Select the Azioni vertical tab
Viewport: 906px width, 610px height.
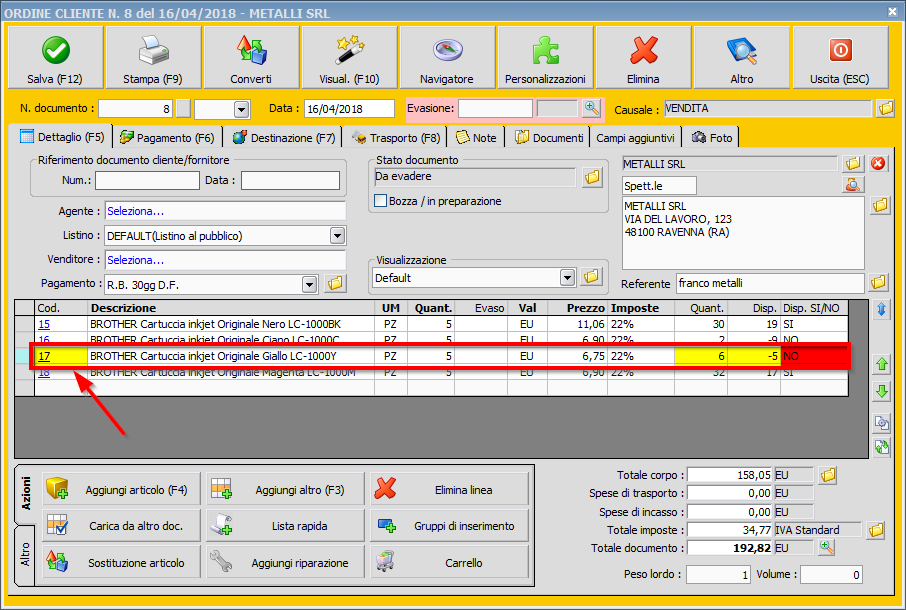click(25, 494)
